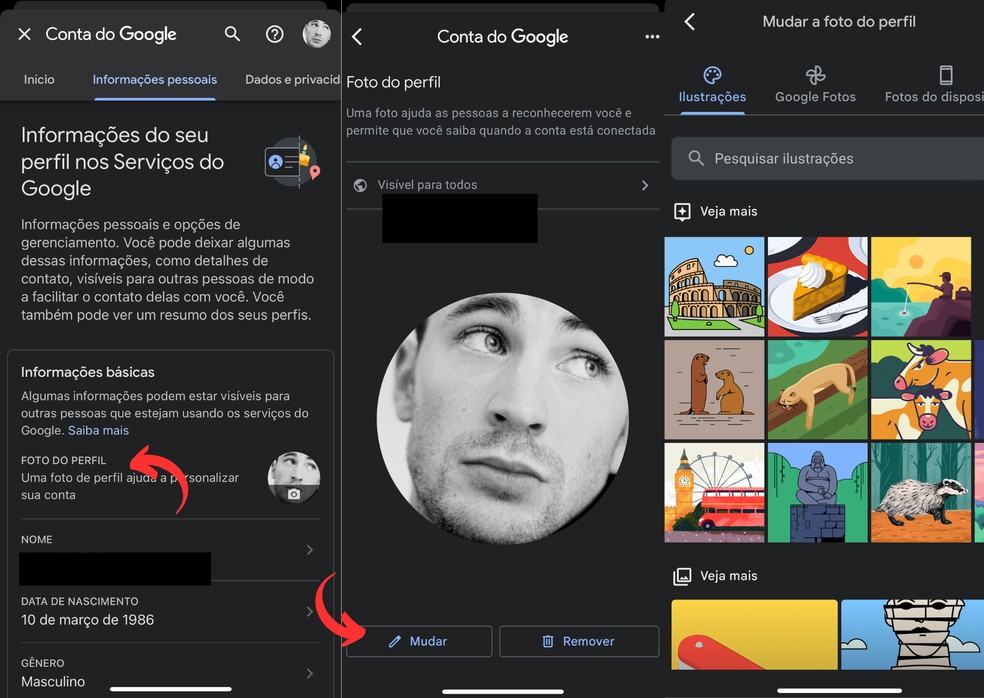Open the Dados e privacidade tab
This screenshot has width=984, height=698.
[293, 79]
